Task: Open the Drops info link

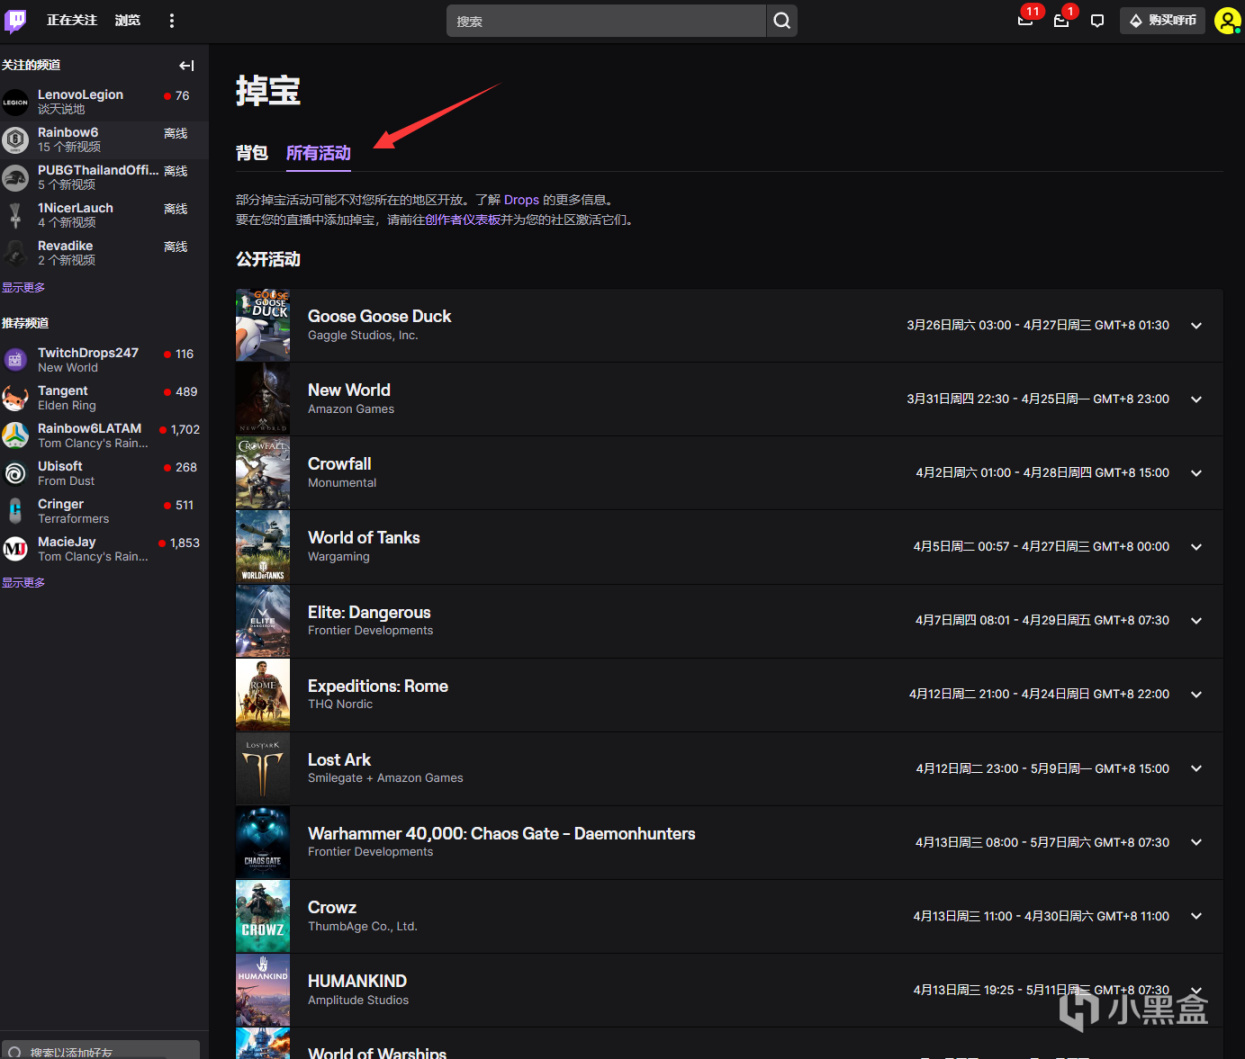Action: tap(521, 200)
